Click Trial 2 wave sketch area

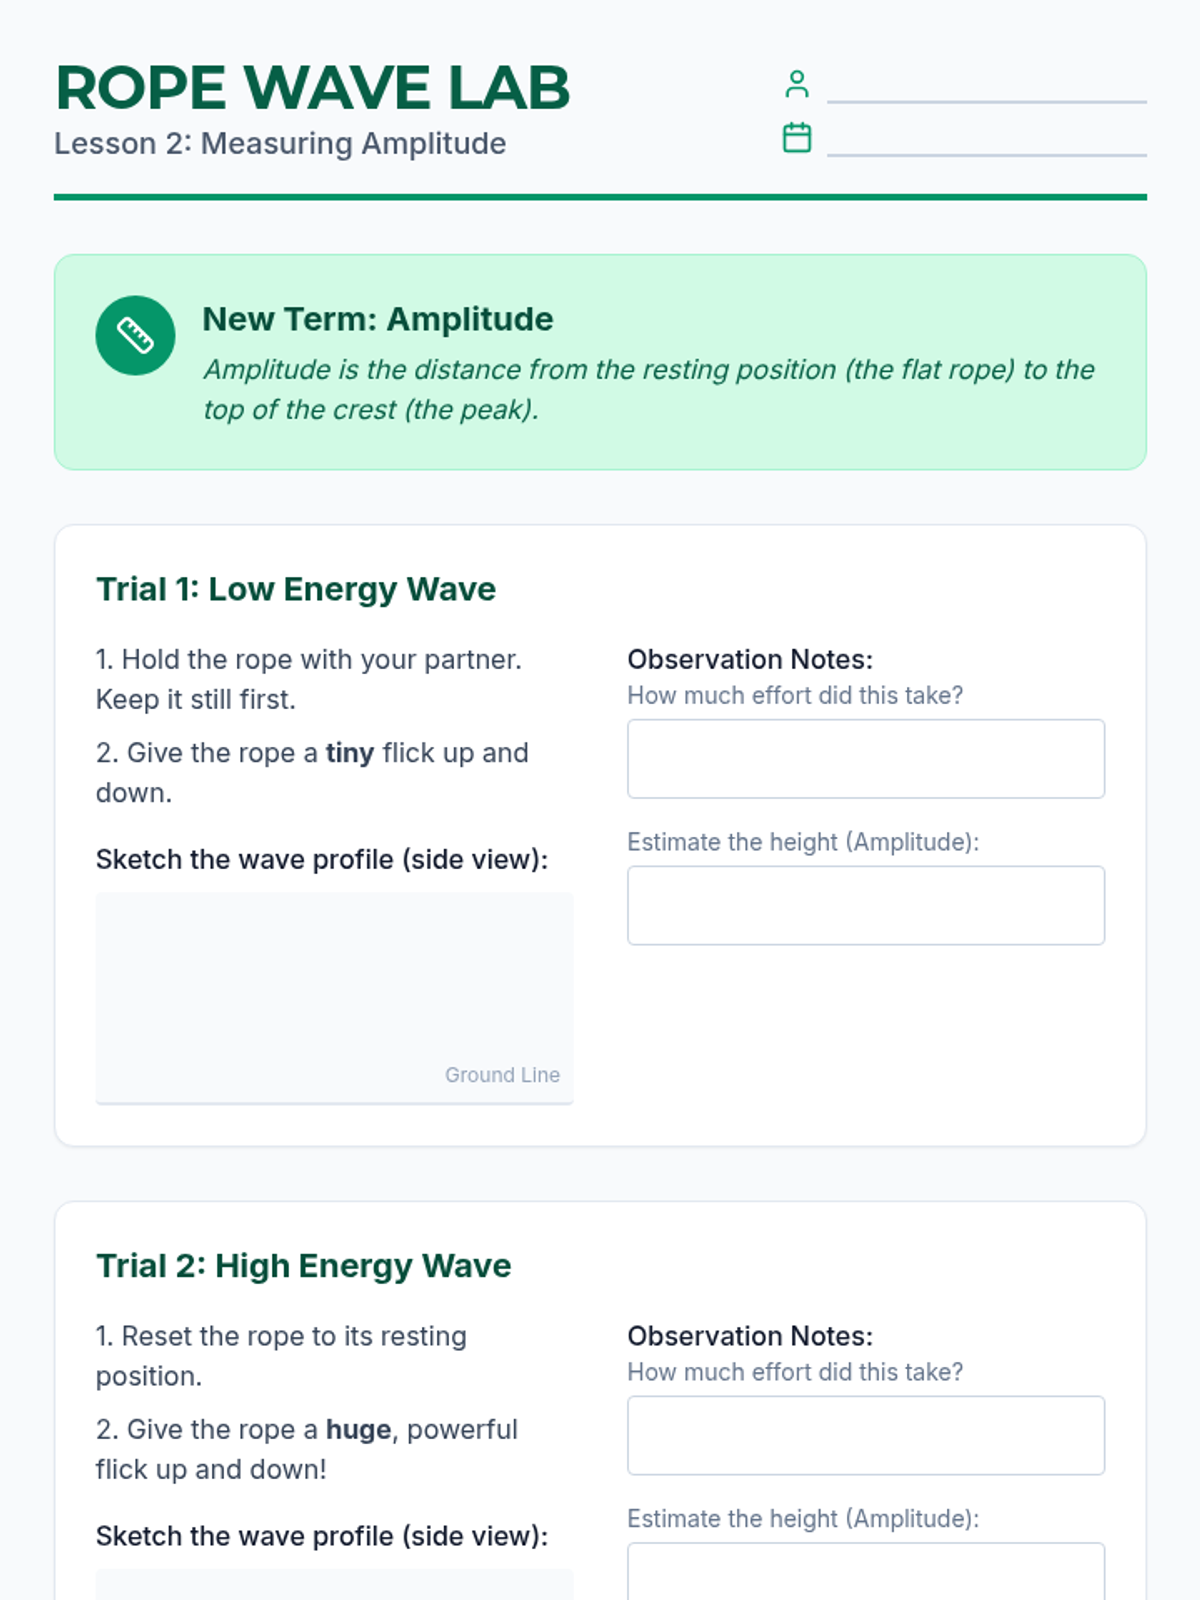tap(334, 1586)
